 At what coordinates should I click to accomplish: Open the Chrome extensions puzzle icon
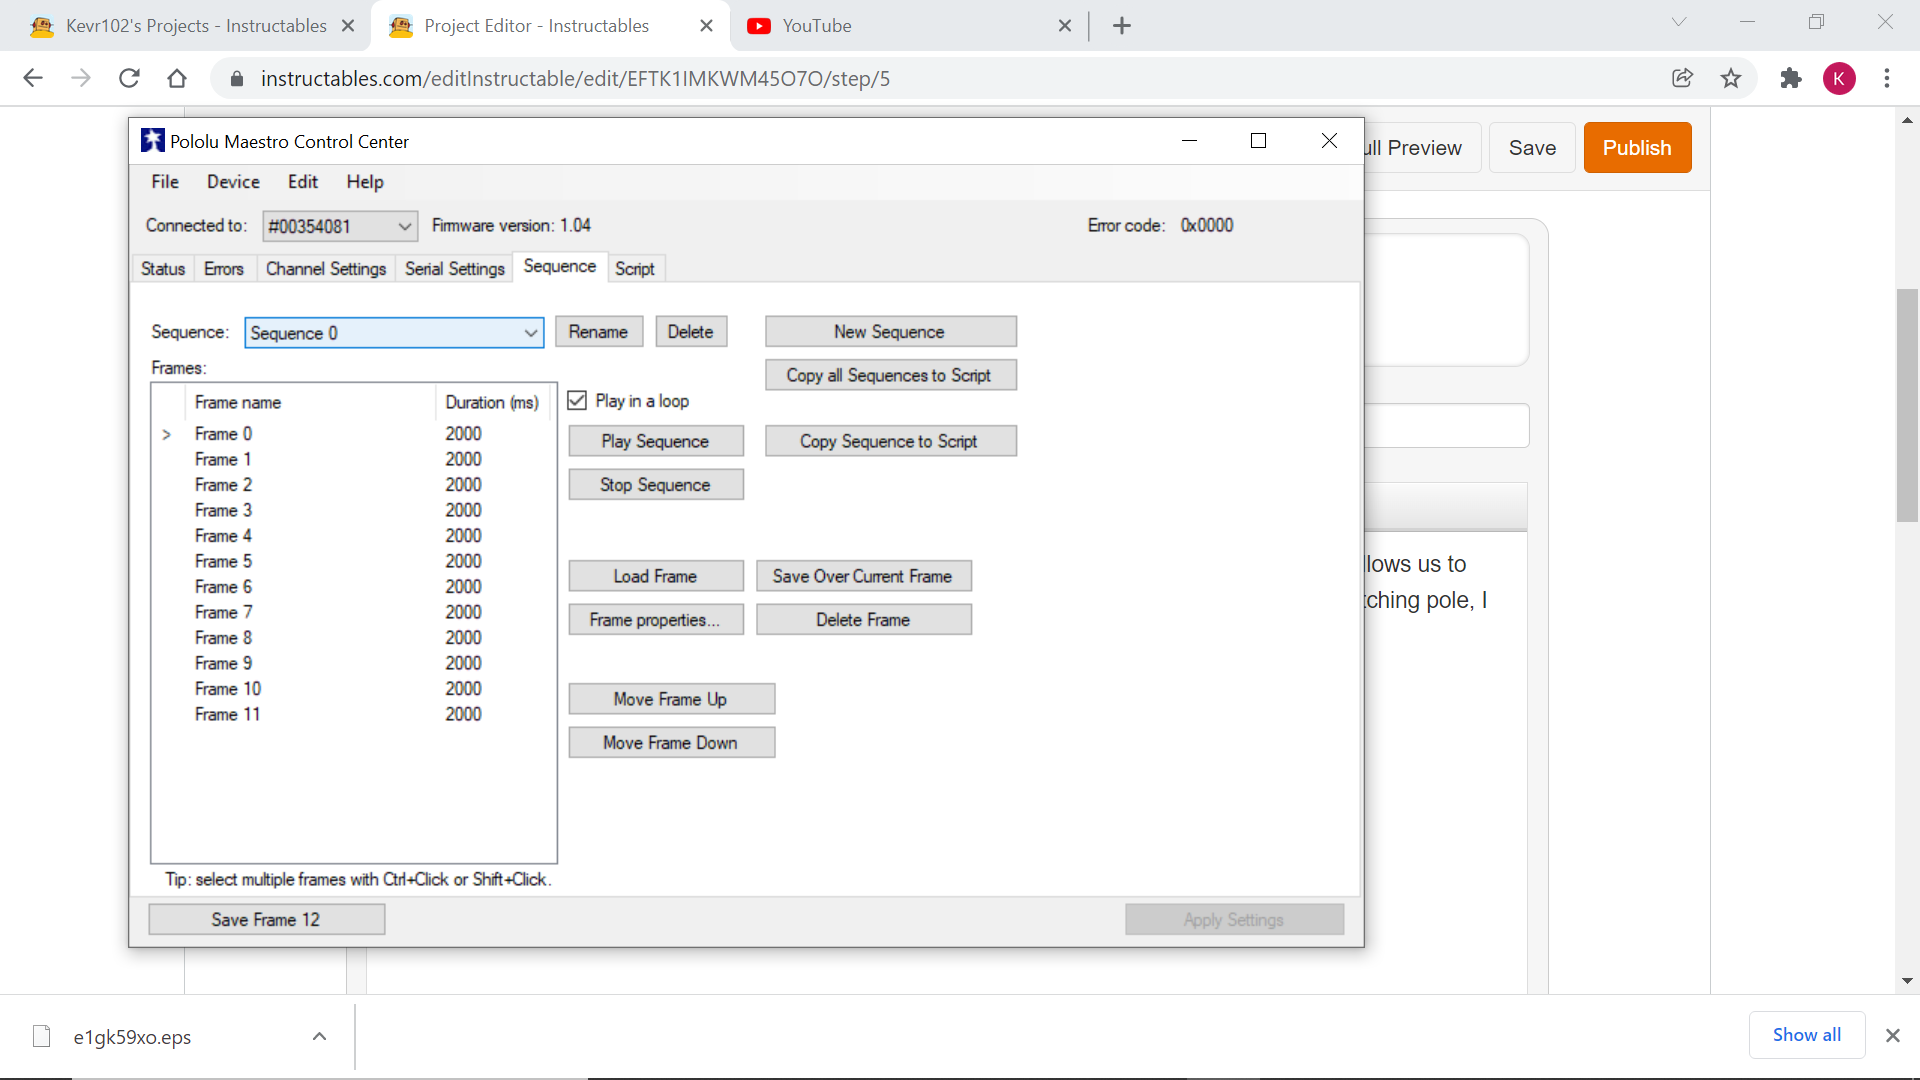(x=1791, y=78)
